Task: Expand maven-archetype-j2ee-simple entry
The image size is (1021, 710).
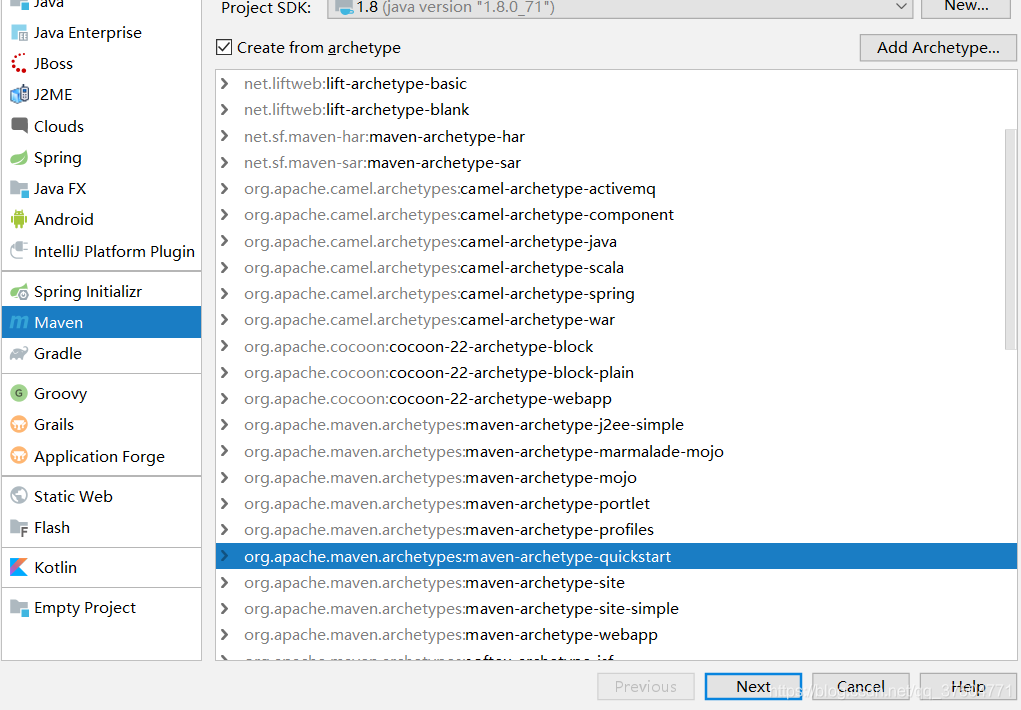Action: [x=225, y=425]
